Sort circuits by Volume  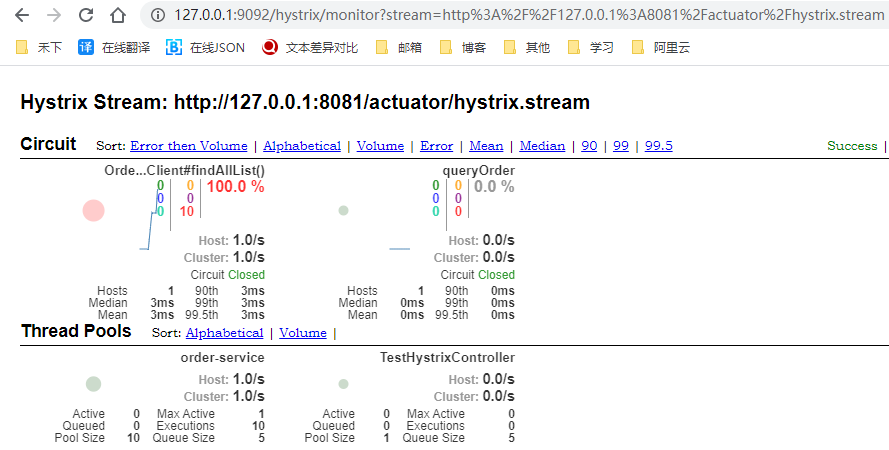click(x=380, y=146)
